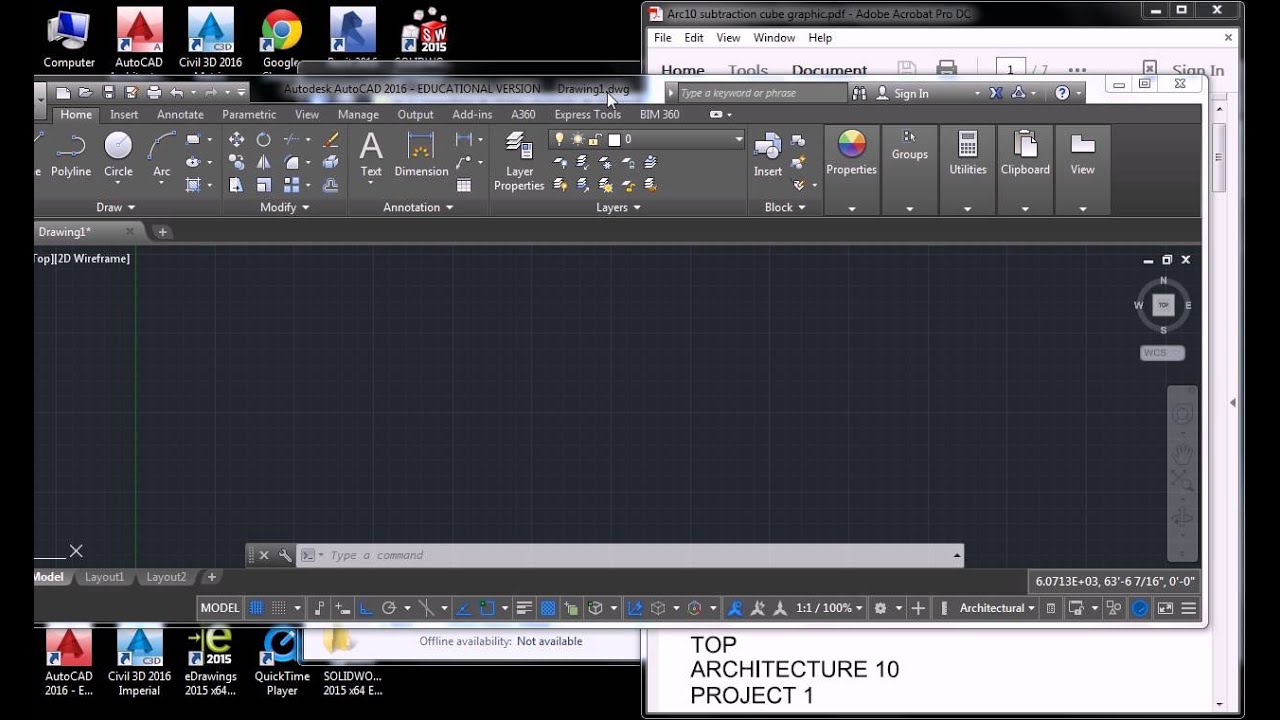Screen dimensions: 1280x720
Task: Click the Plot printer icon in quick access toolbar
Action: click(153, 92)
